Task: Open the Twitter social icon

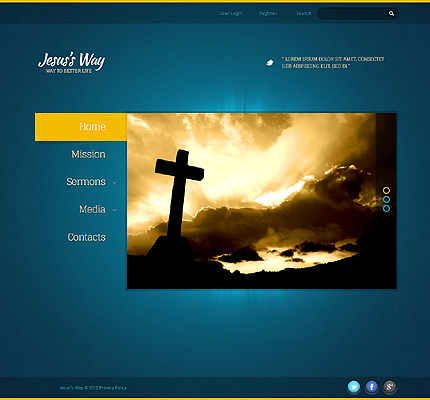Action: pos(354,387)
